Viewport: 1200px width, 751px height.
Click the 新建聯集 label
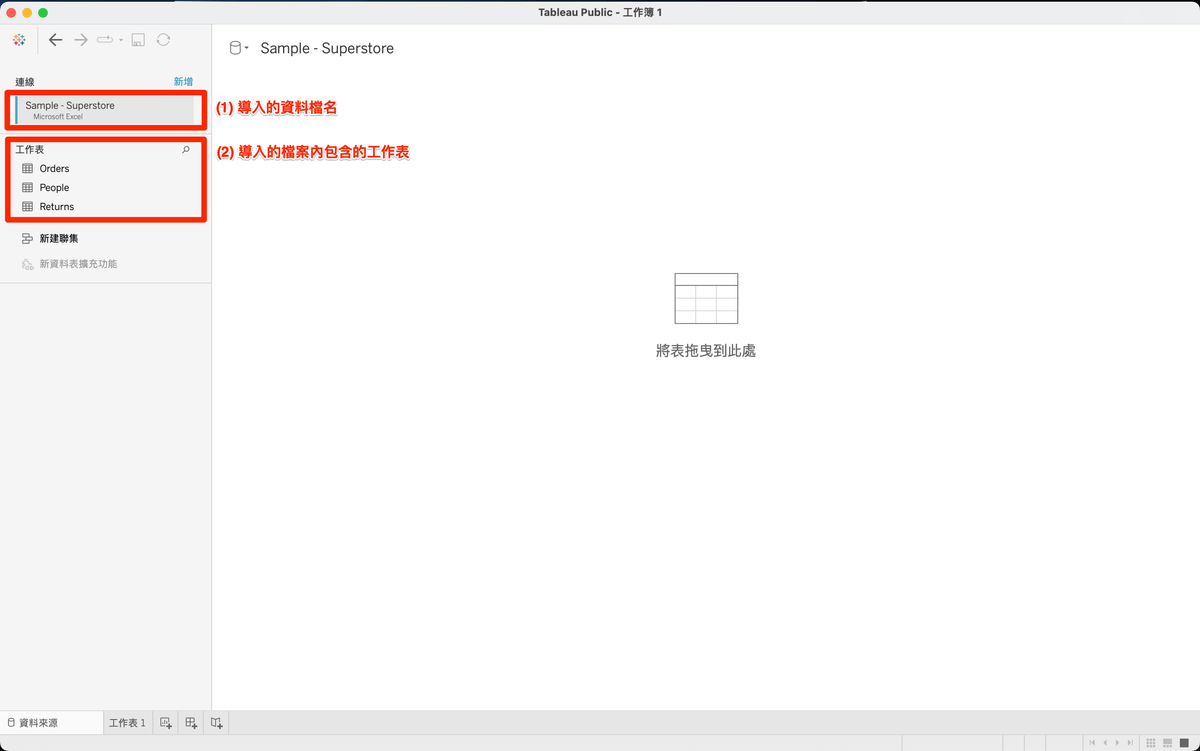[x=59, y=239]
